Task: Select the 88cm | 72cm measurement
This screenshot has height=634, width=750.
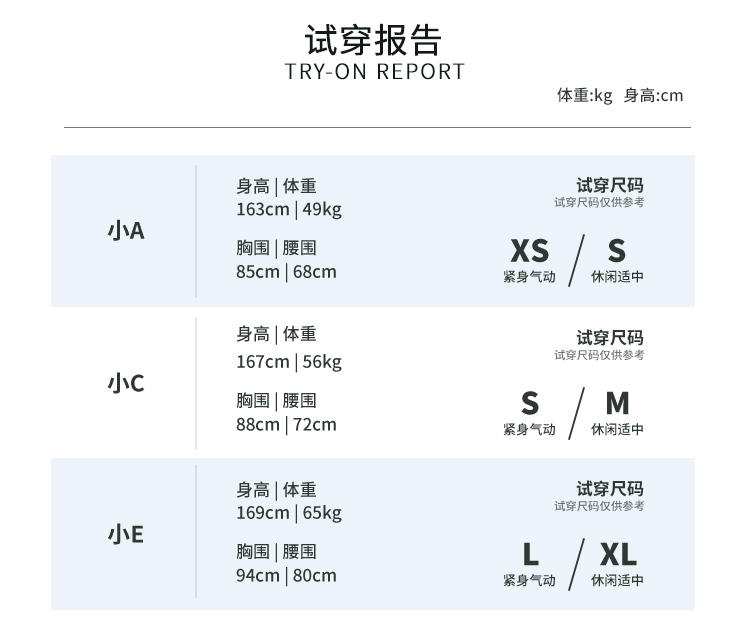Action: point(286,424)
